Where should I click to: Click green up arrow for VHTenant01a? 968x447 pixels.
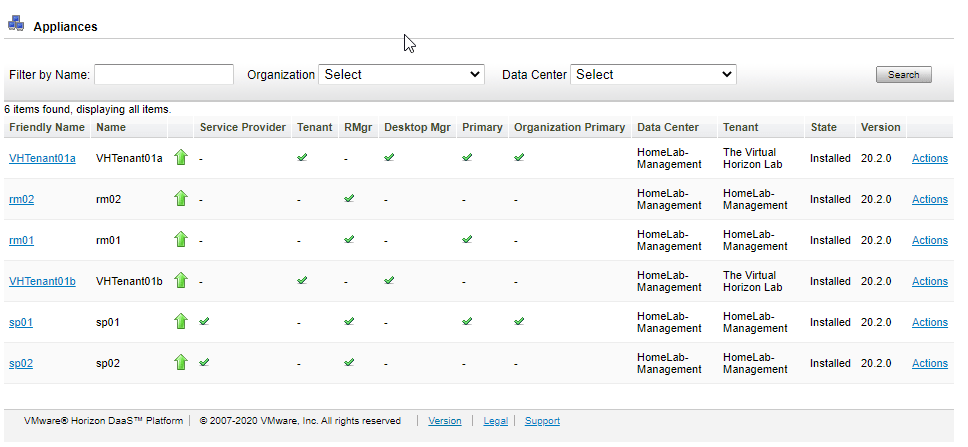(x=181, y=157)
